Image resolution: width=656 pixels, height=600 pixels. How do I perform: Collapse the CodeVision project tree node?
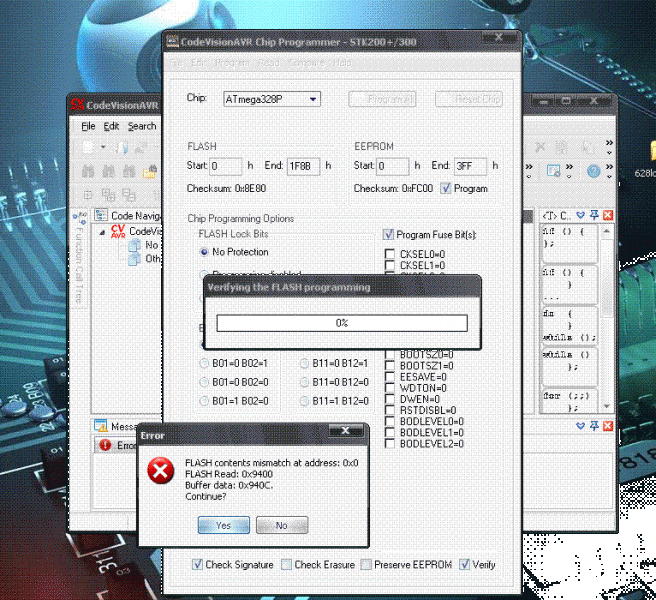(102, 232)
